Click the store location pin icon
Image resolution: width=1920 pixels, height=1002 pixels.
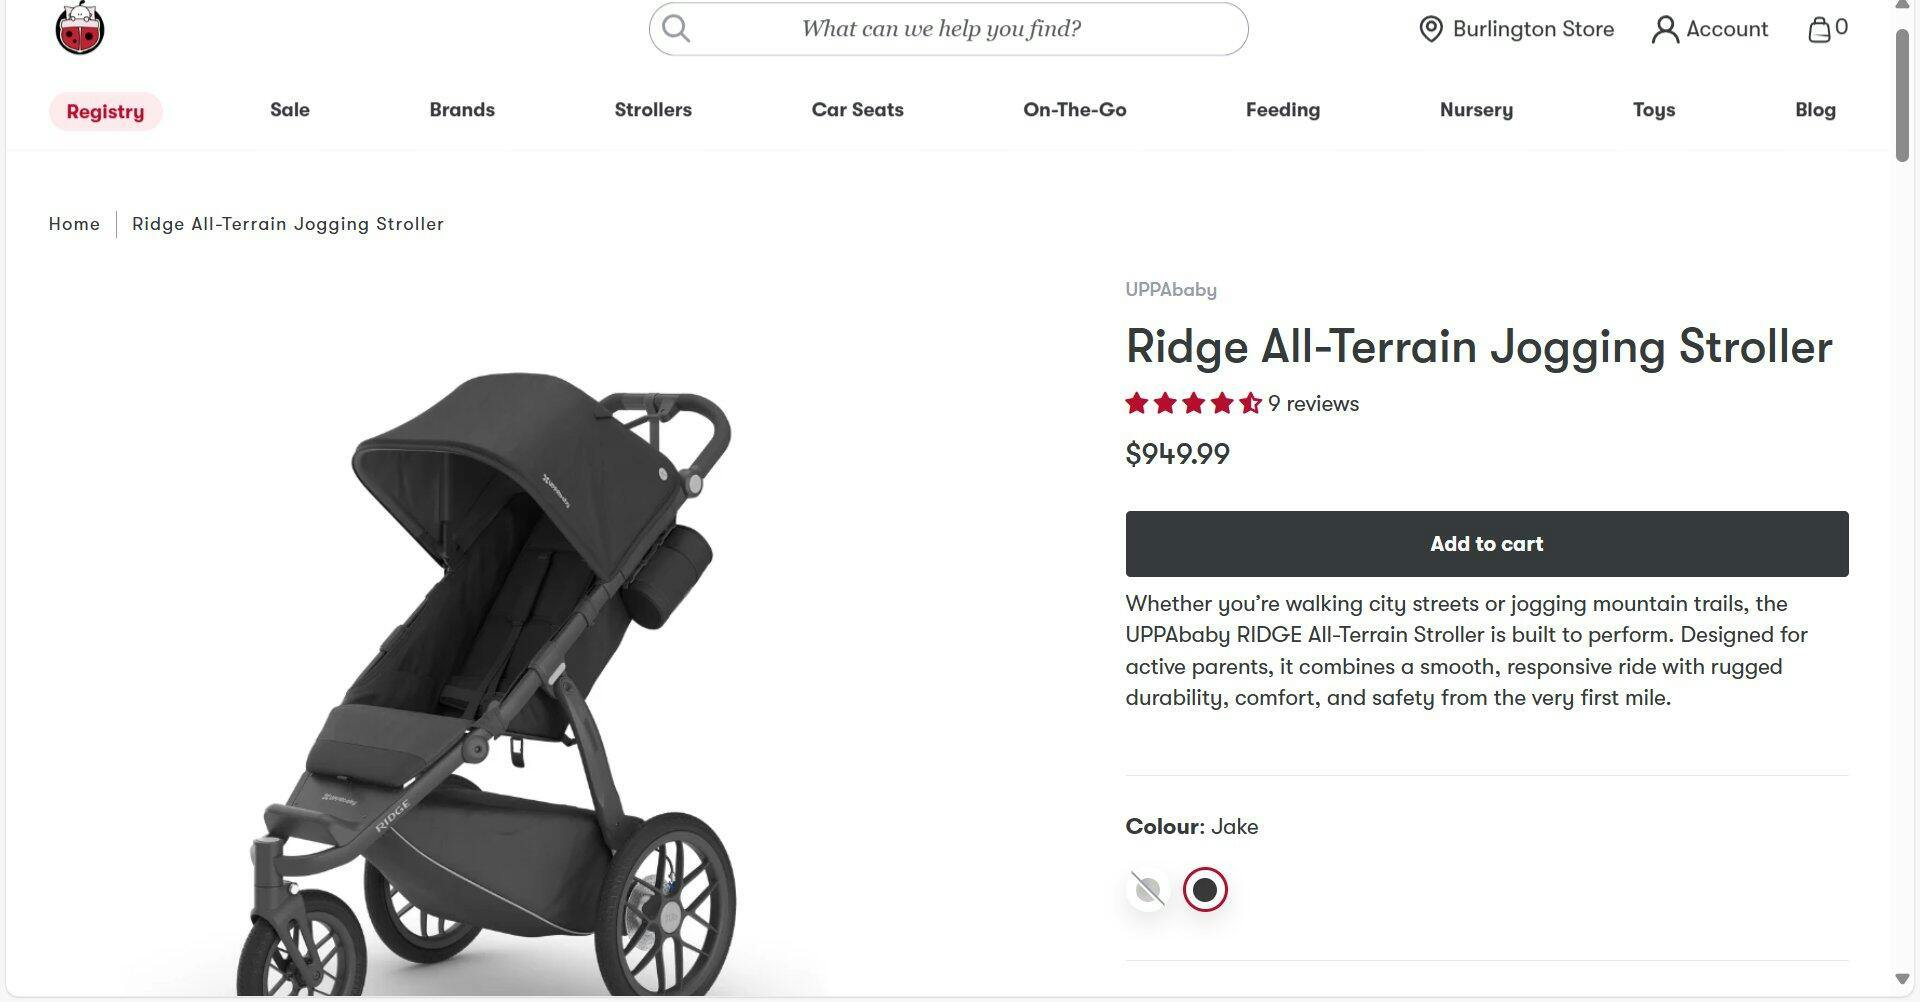tap(1430, 29)
